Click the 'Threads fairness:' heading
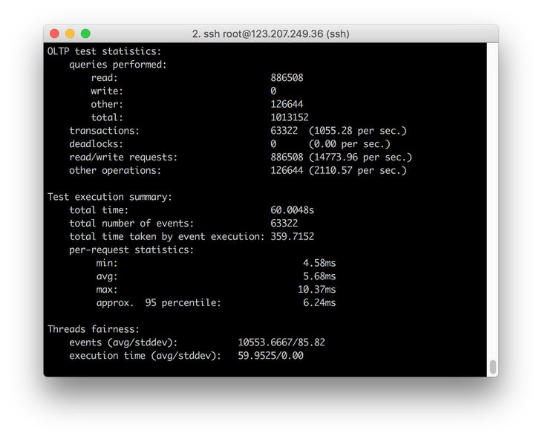 [93, 329]
